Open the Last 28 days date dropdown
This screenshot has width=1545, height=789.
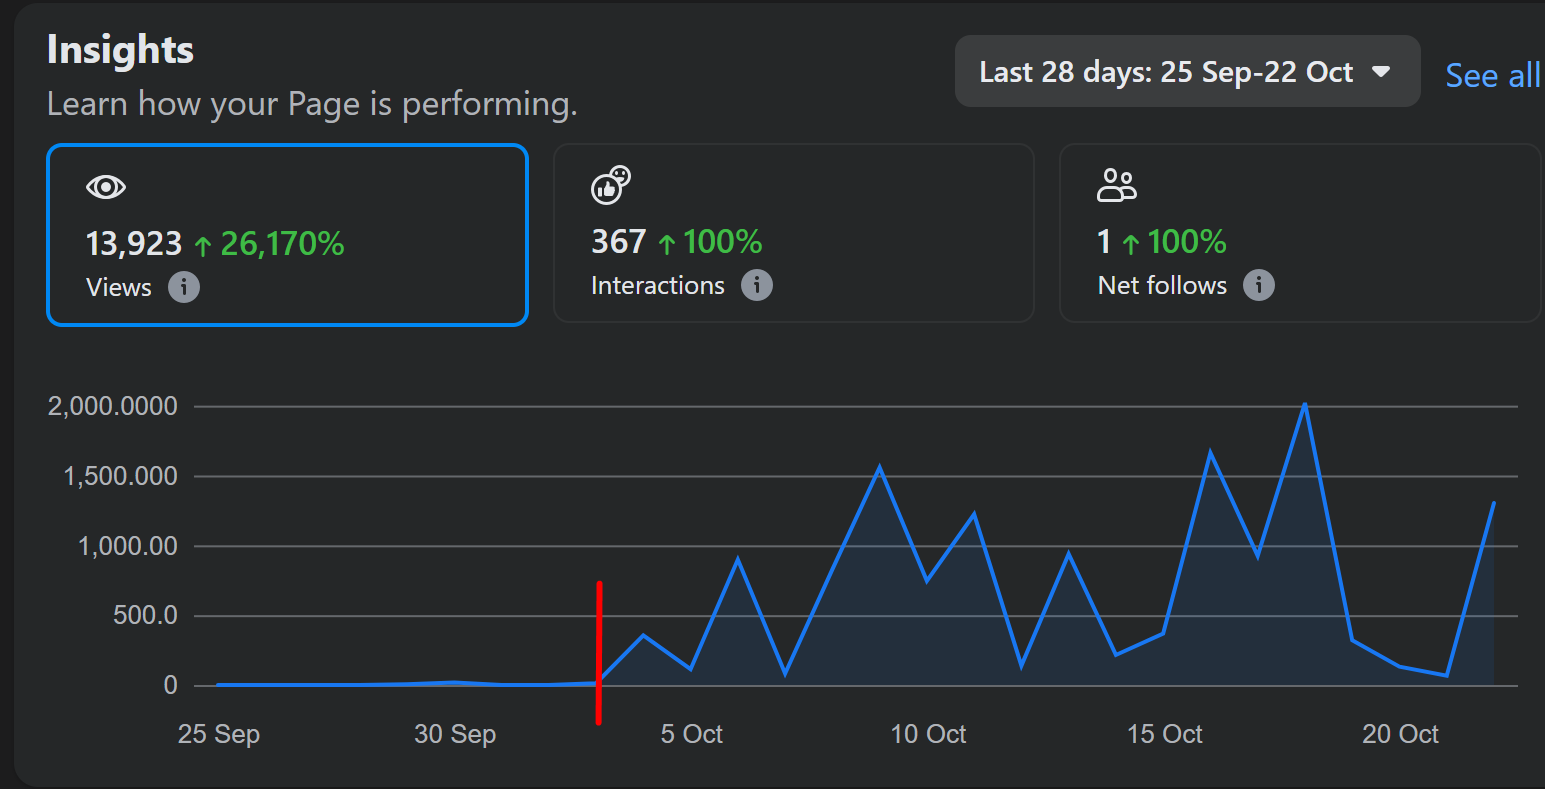point(1166,72)
